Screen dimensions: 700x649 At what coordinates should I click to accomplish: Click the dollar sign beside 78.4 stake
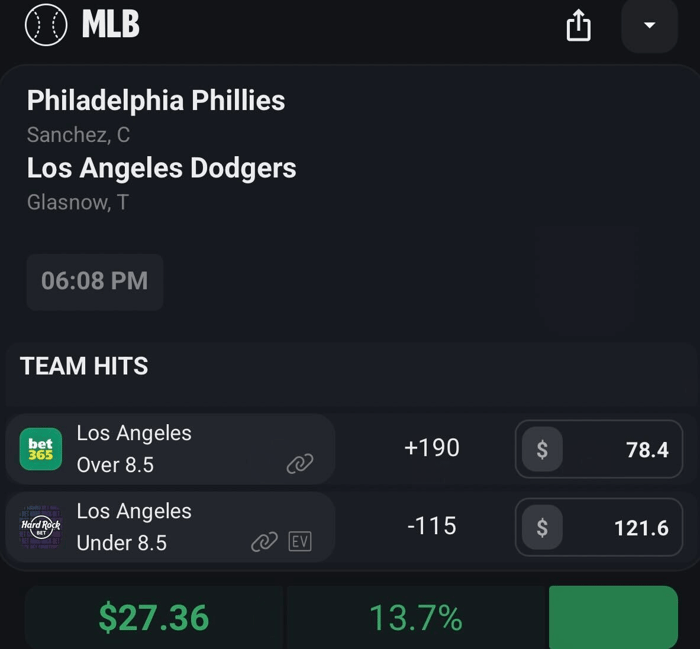point(541,450)
